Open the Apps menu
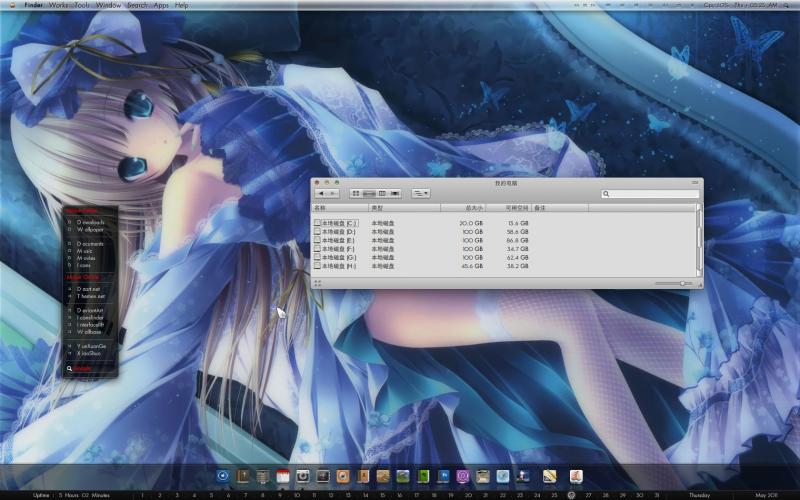The image size is (800, 500). (161, 5)
